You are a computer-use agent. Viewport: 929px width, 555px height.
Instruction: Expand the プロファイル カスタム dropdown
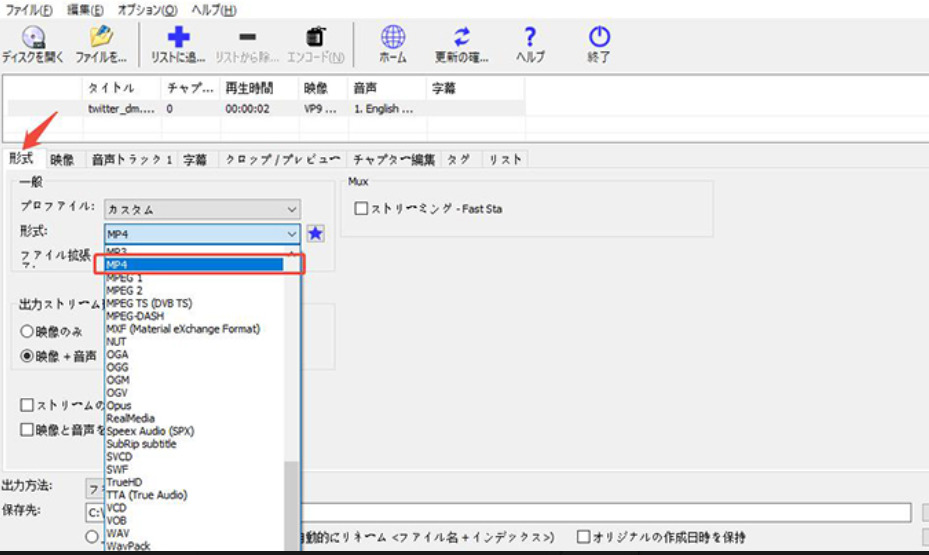click(203, 209)
